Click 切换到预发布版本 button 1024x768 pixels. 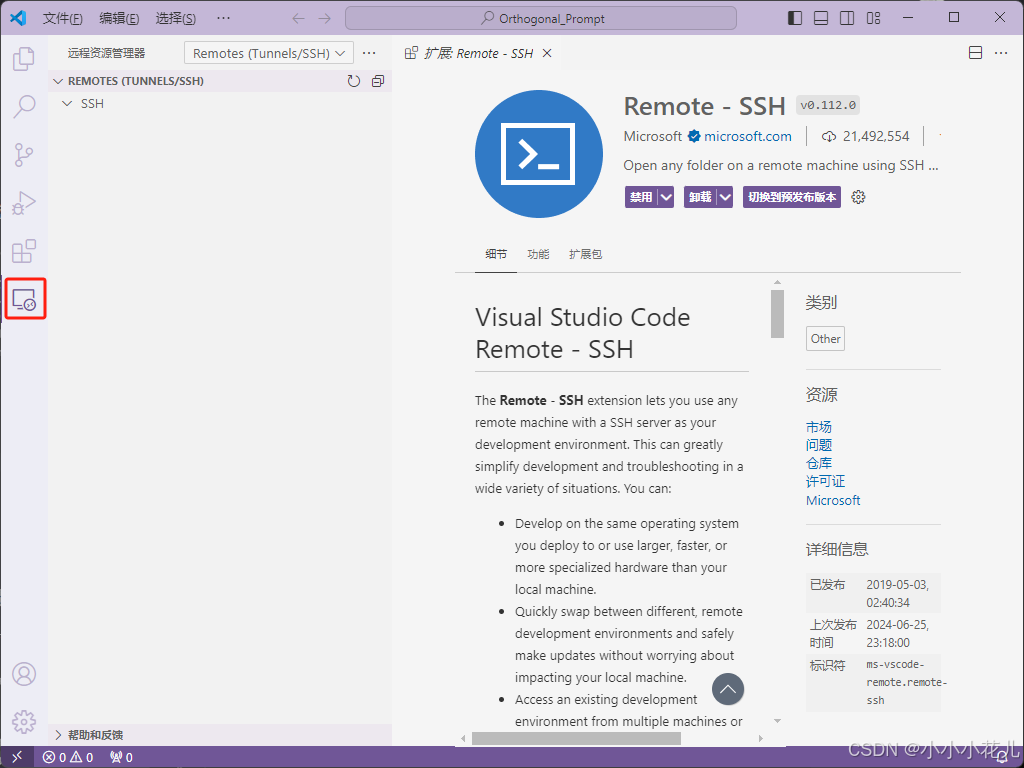pos(792,197)
